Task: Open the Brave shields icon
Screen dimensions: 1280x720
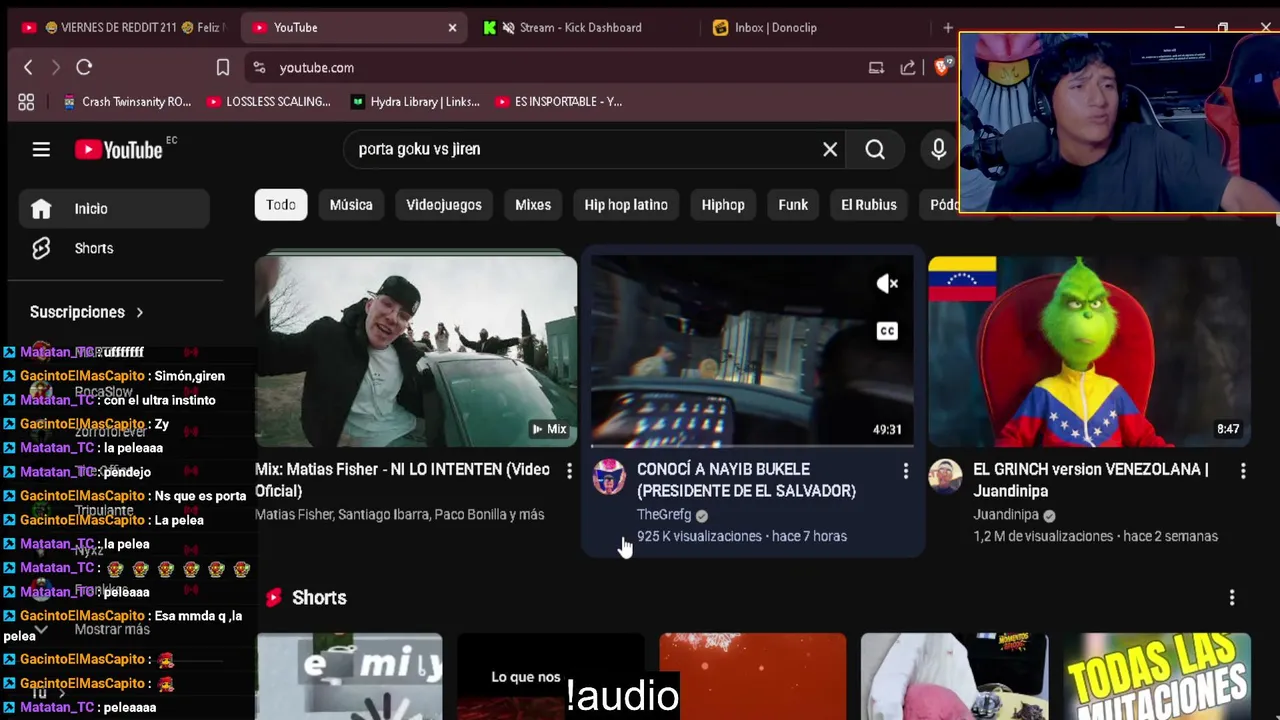Action: click(x=940, y=67)
